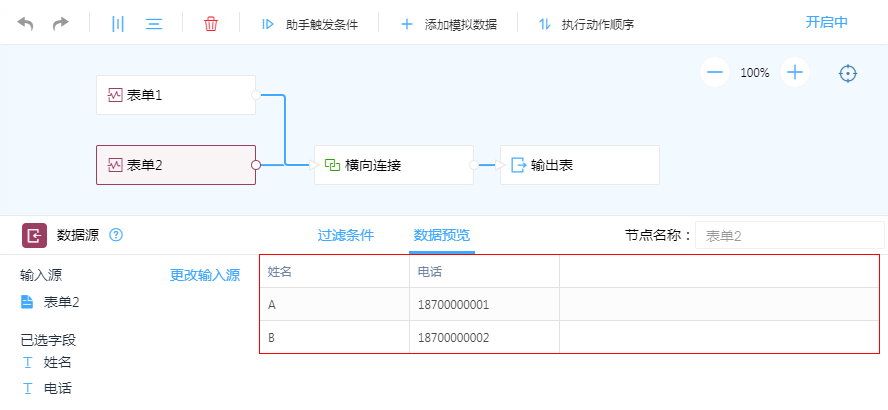Zoom out with the minus button
This screenshot has width=888, height=410.
(x=714, y=72)
